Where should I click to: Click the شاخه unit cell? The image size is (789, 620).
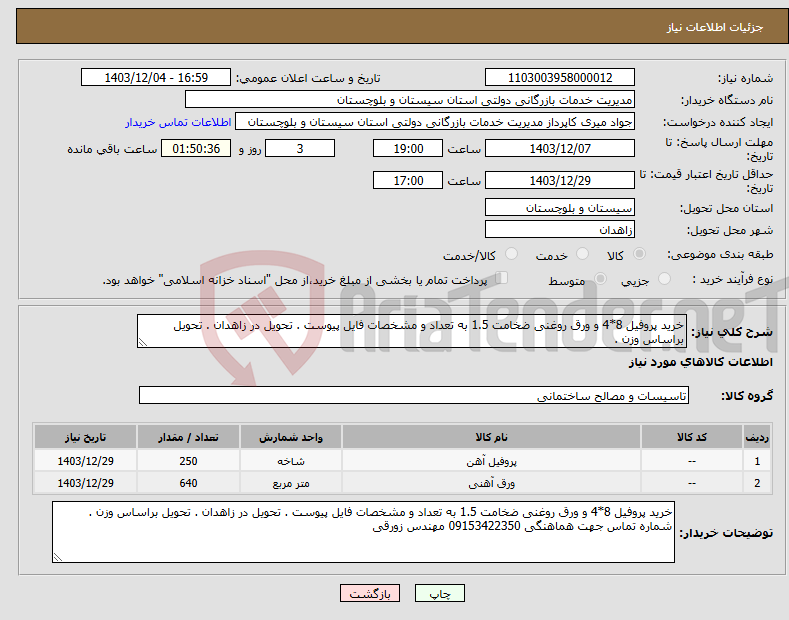[291, 460]
